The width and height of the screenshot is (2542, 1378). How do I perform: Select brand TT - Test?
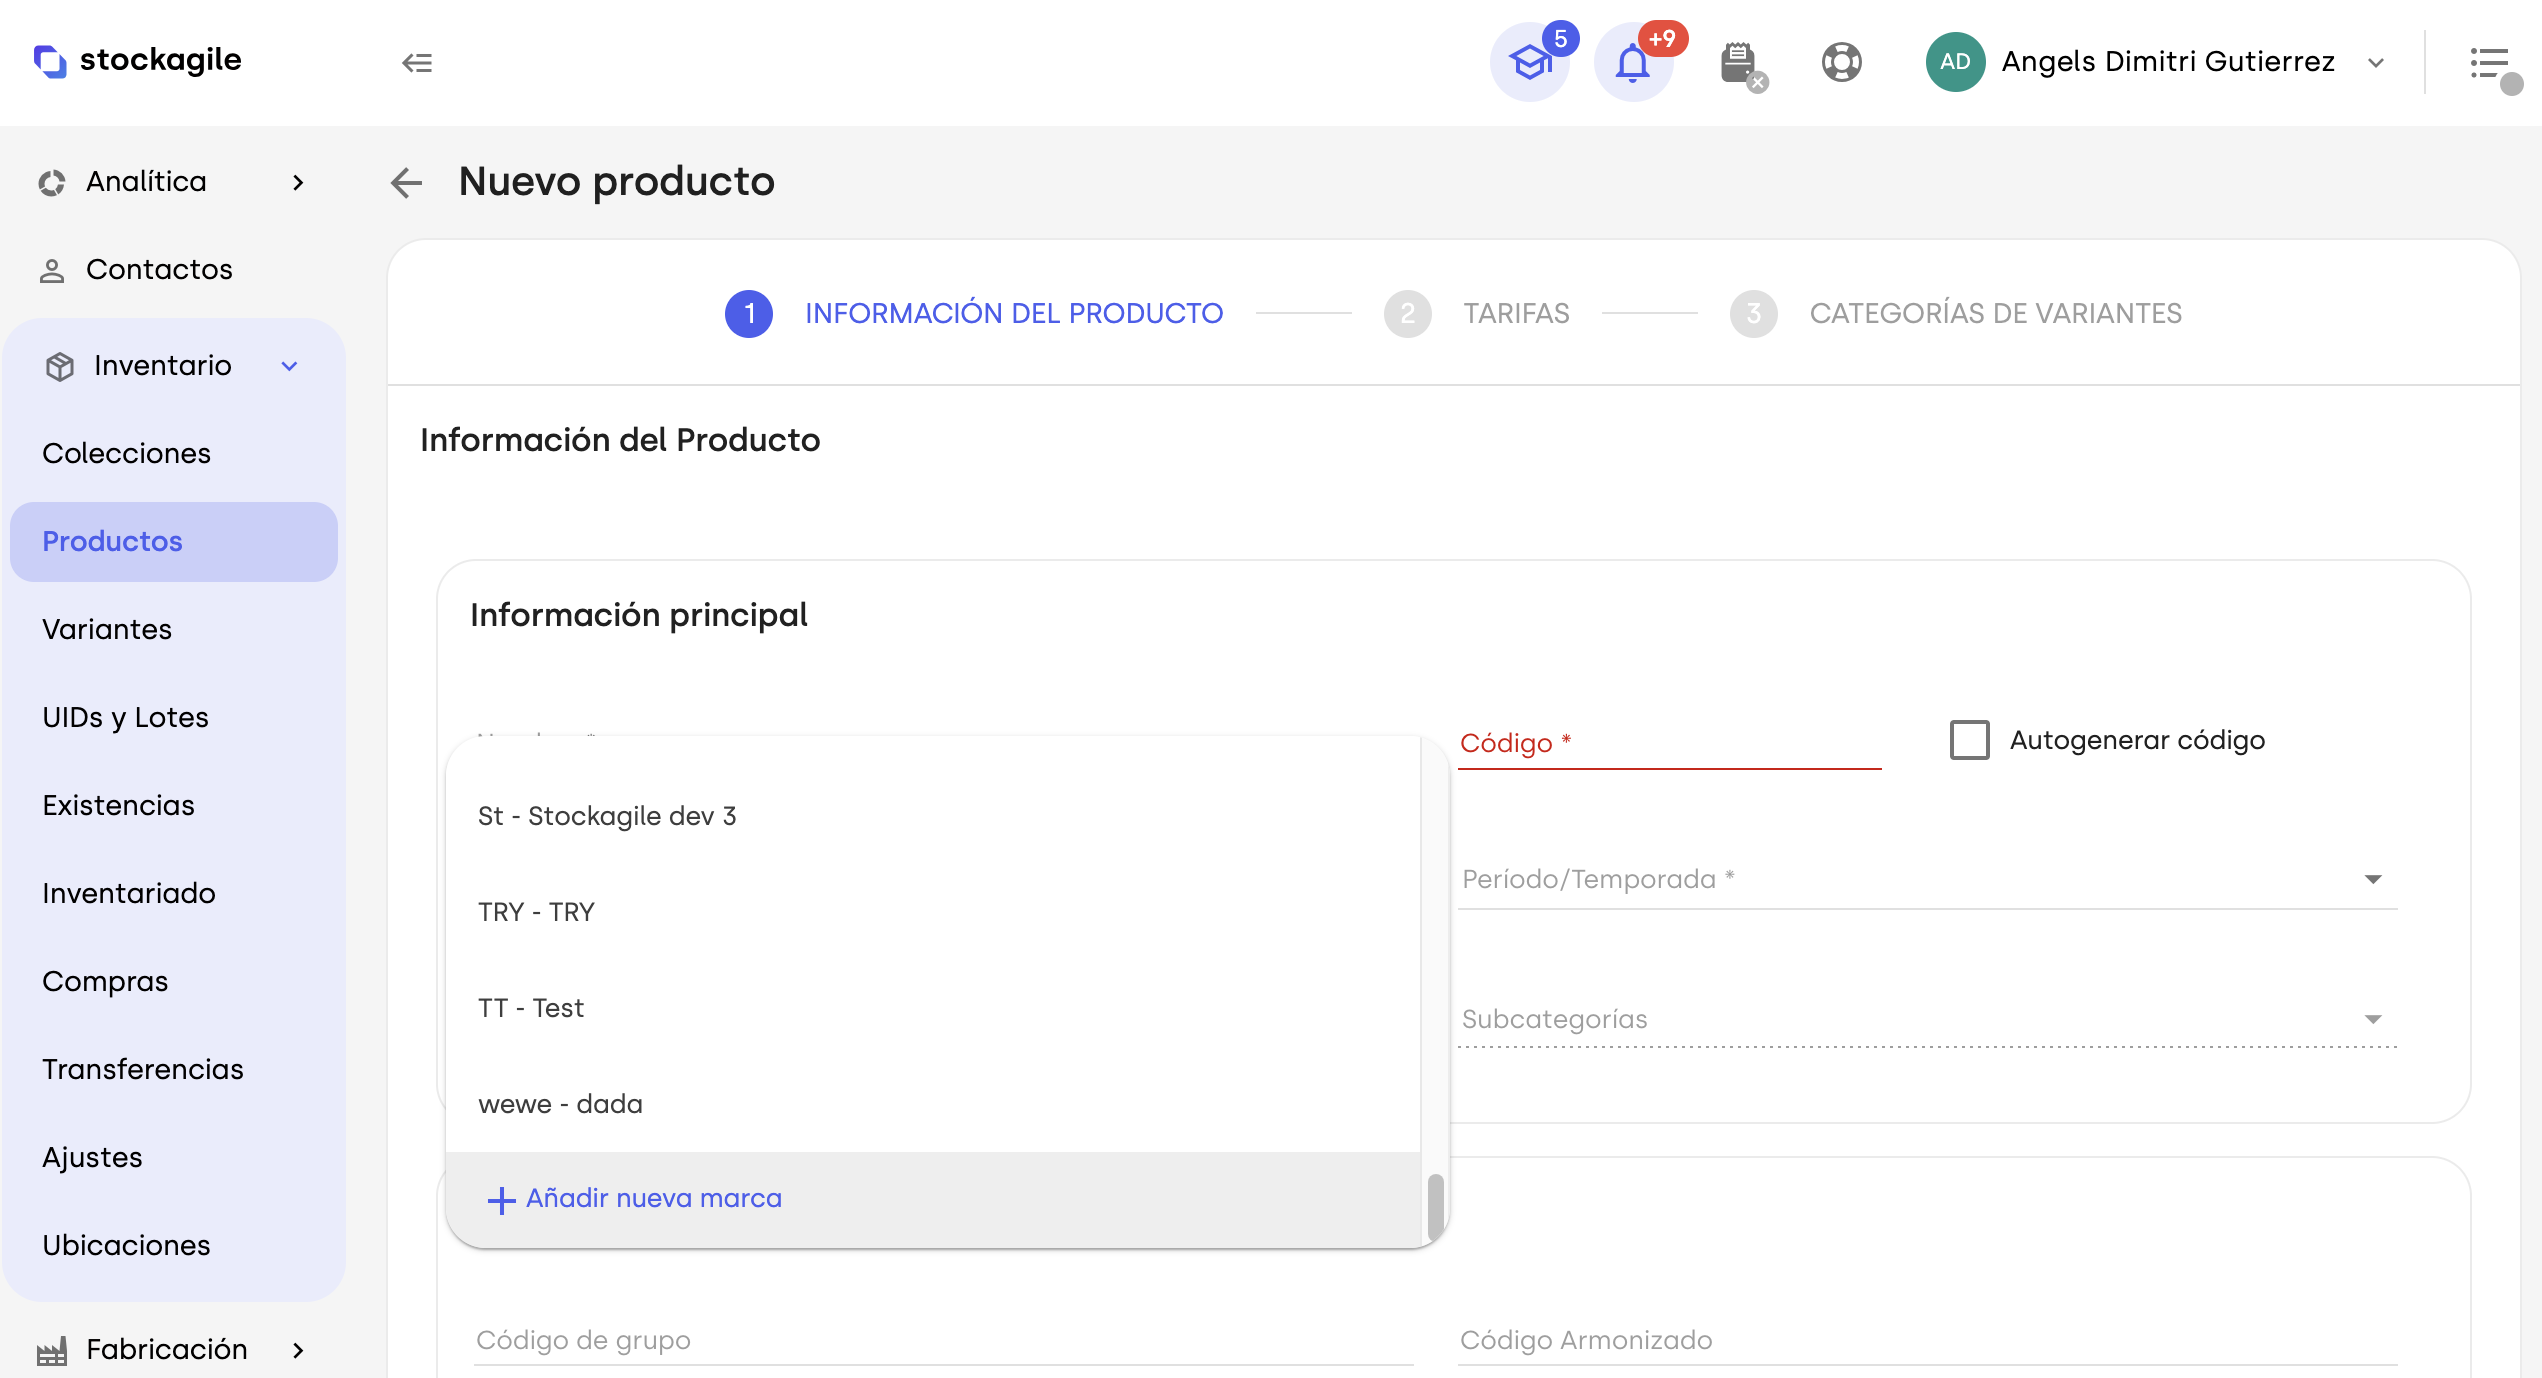point(933,1008)
